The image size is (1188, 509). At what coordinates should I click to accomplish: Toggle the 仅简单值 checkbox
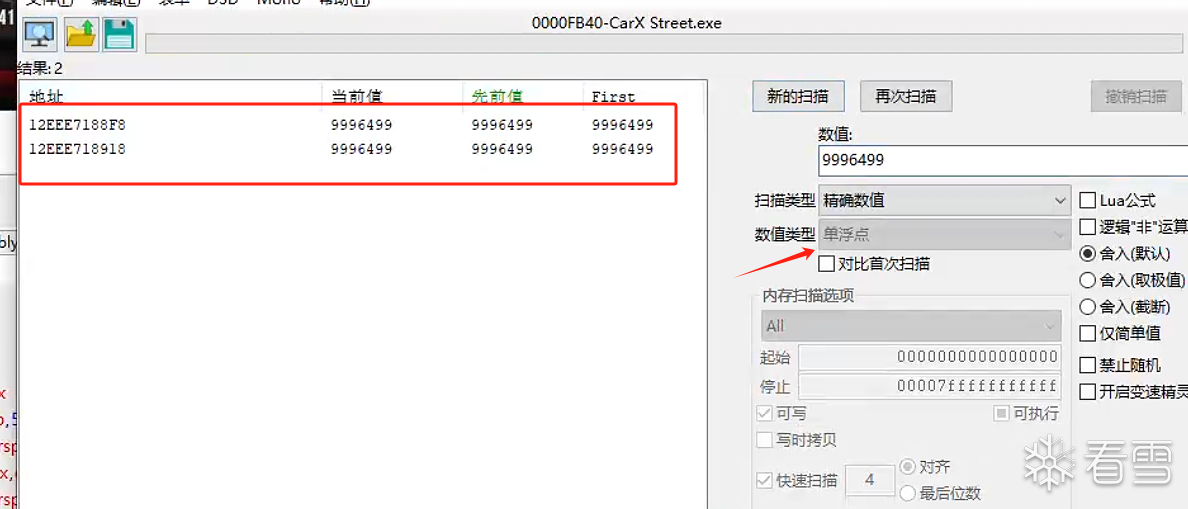[1087, 333]
